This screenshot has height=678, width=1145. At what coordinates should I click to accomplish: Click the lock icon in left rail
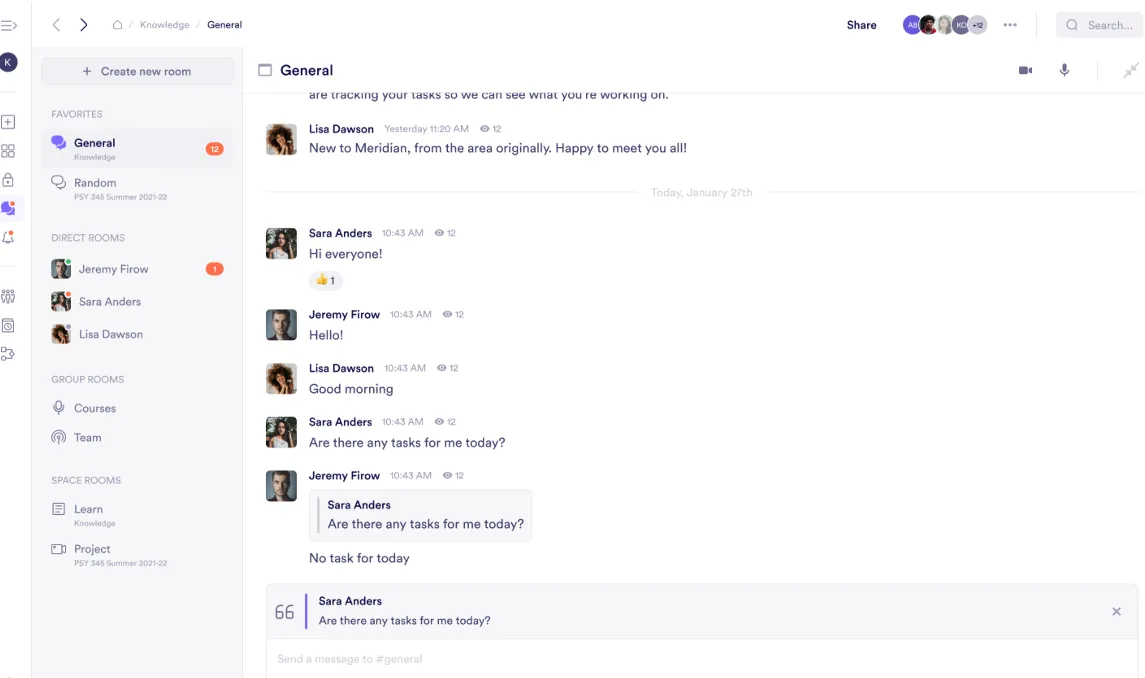(8, 180)
